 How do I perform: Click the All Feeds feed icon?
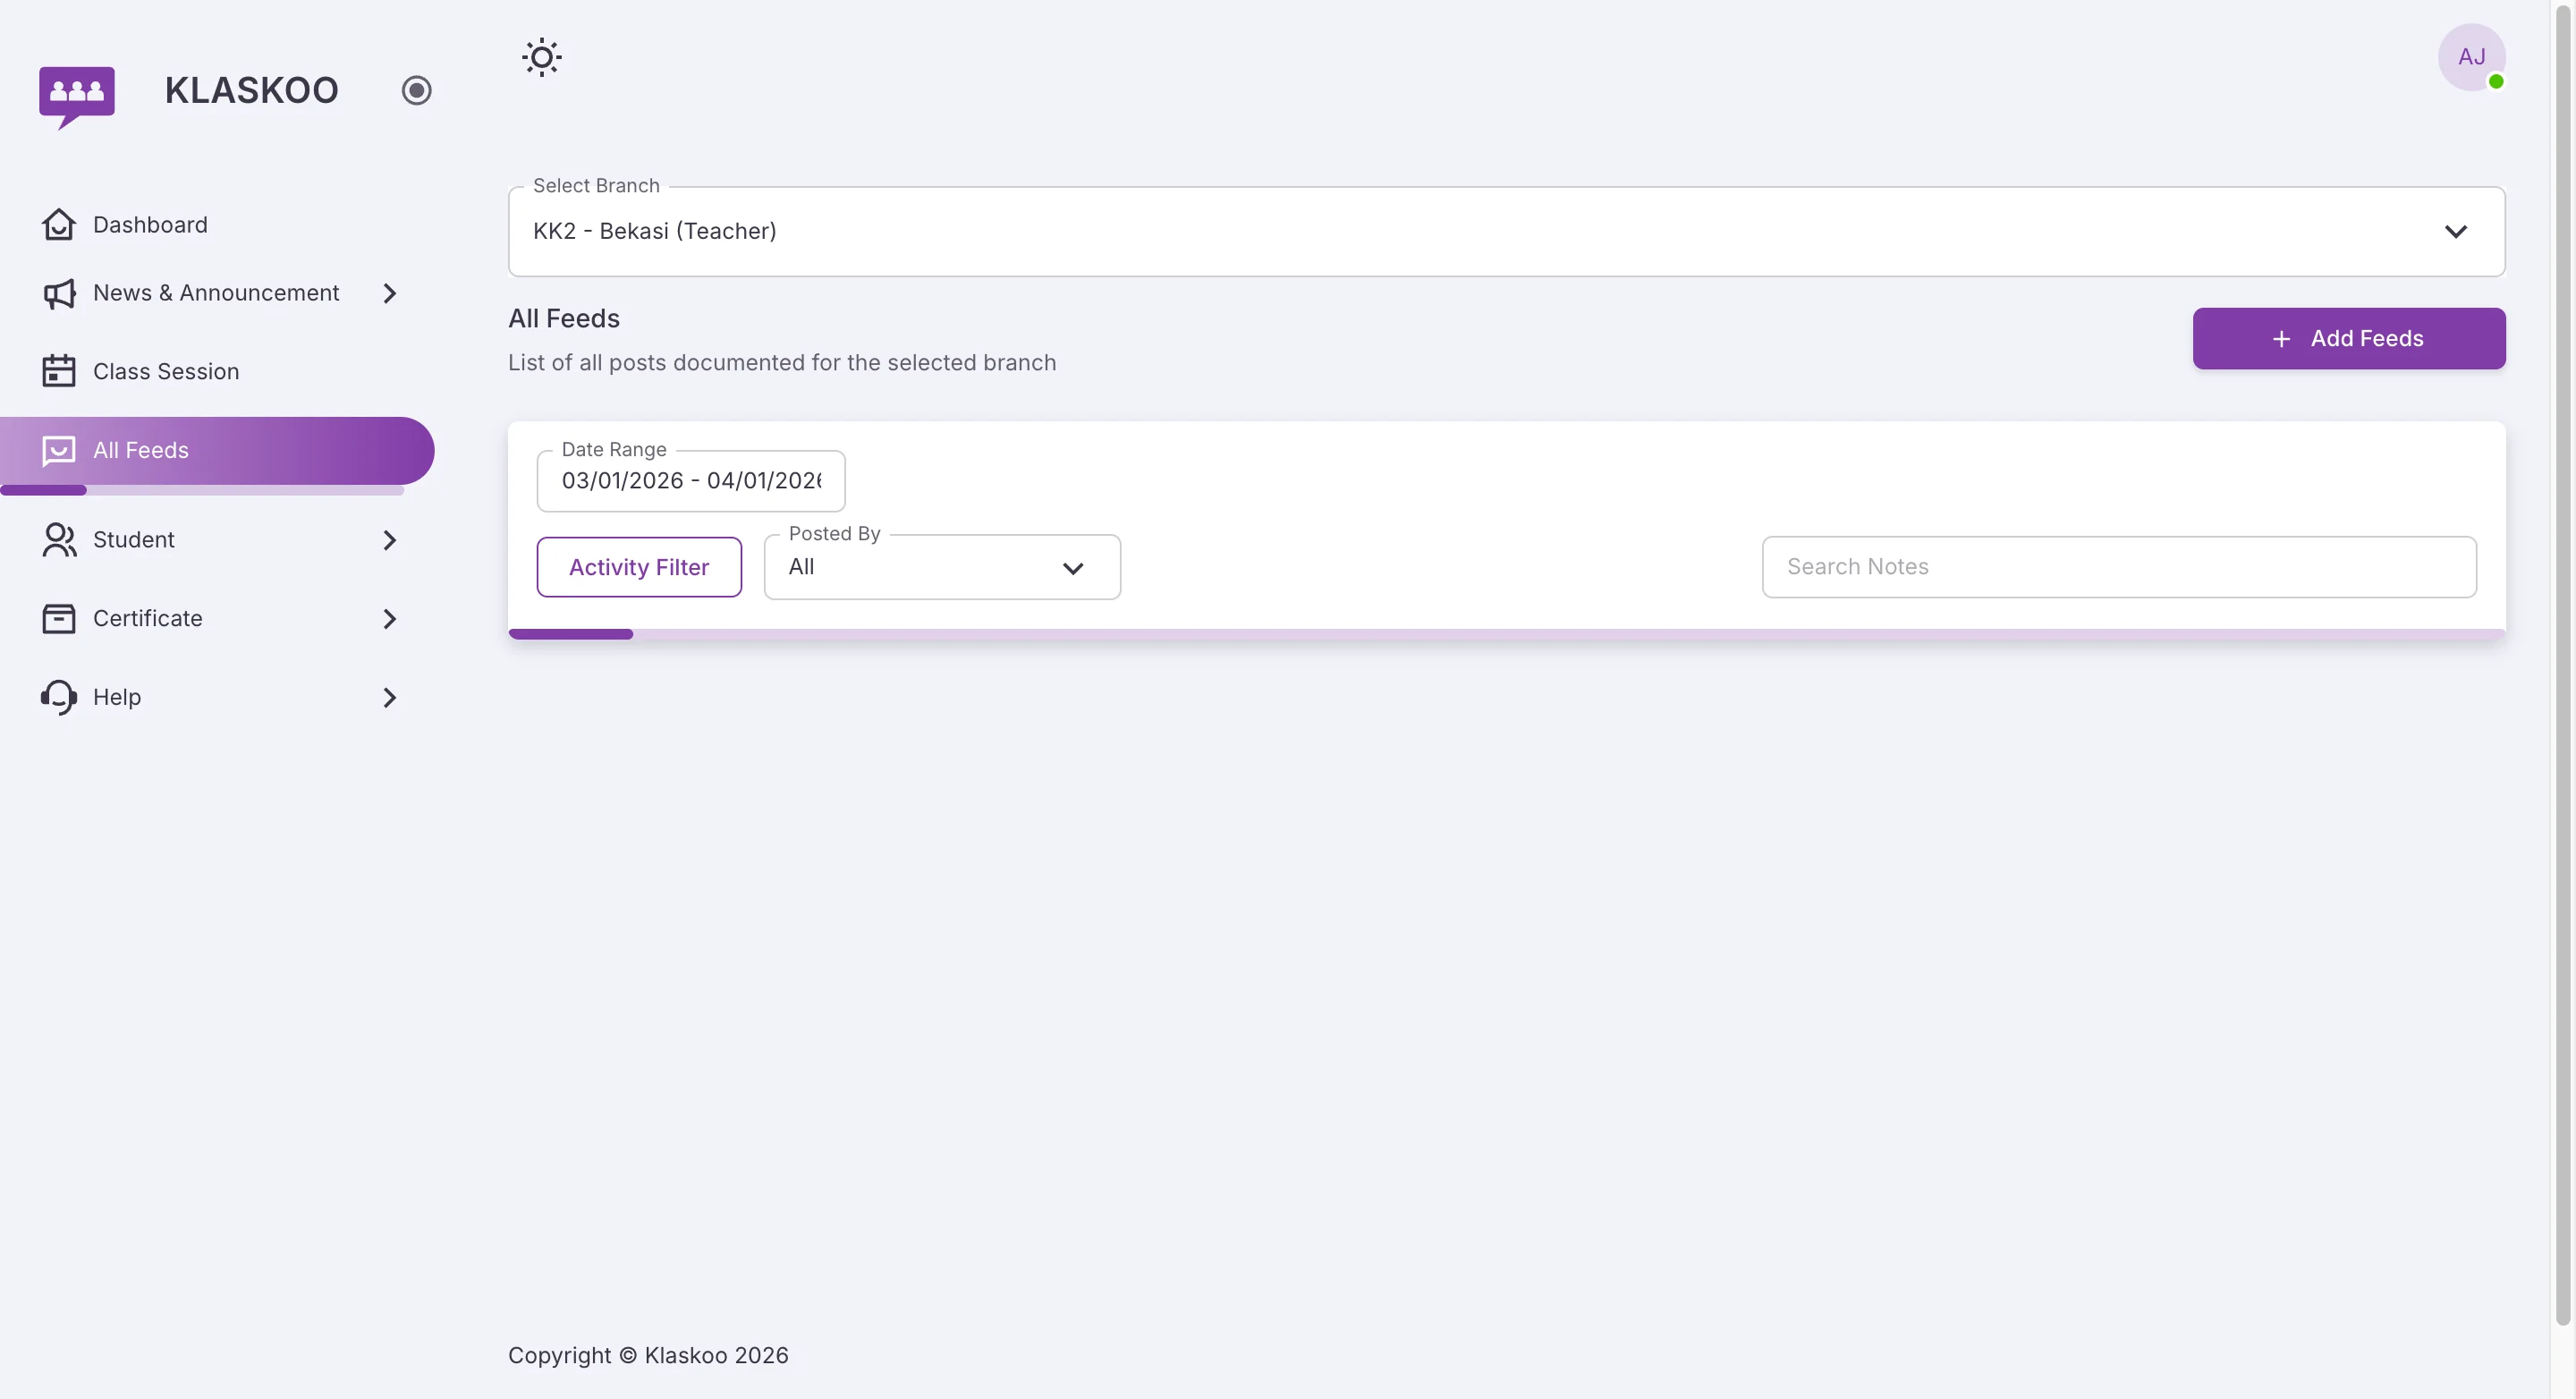tap(59, 450)
